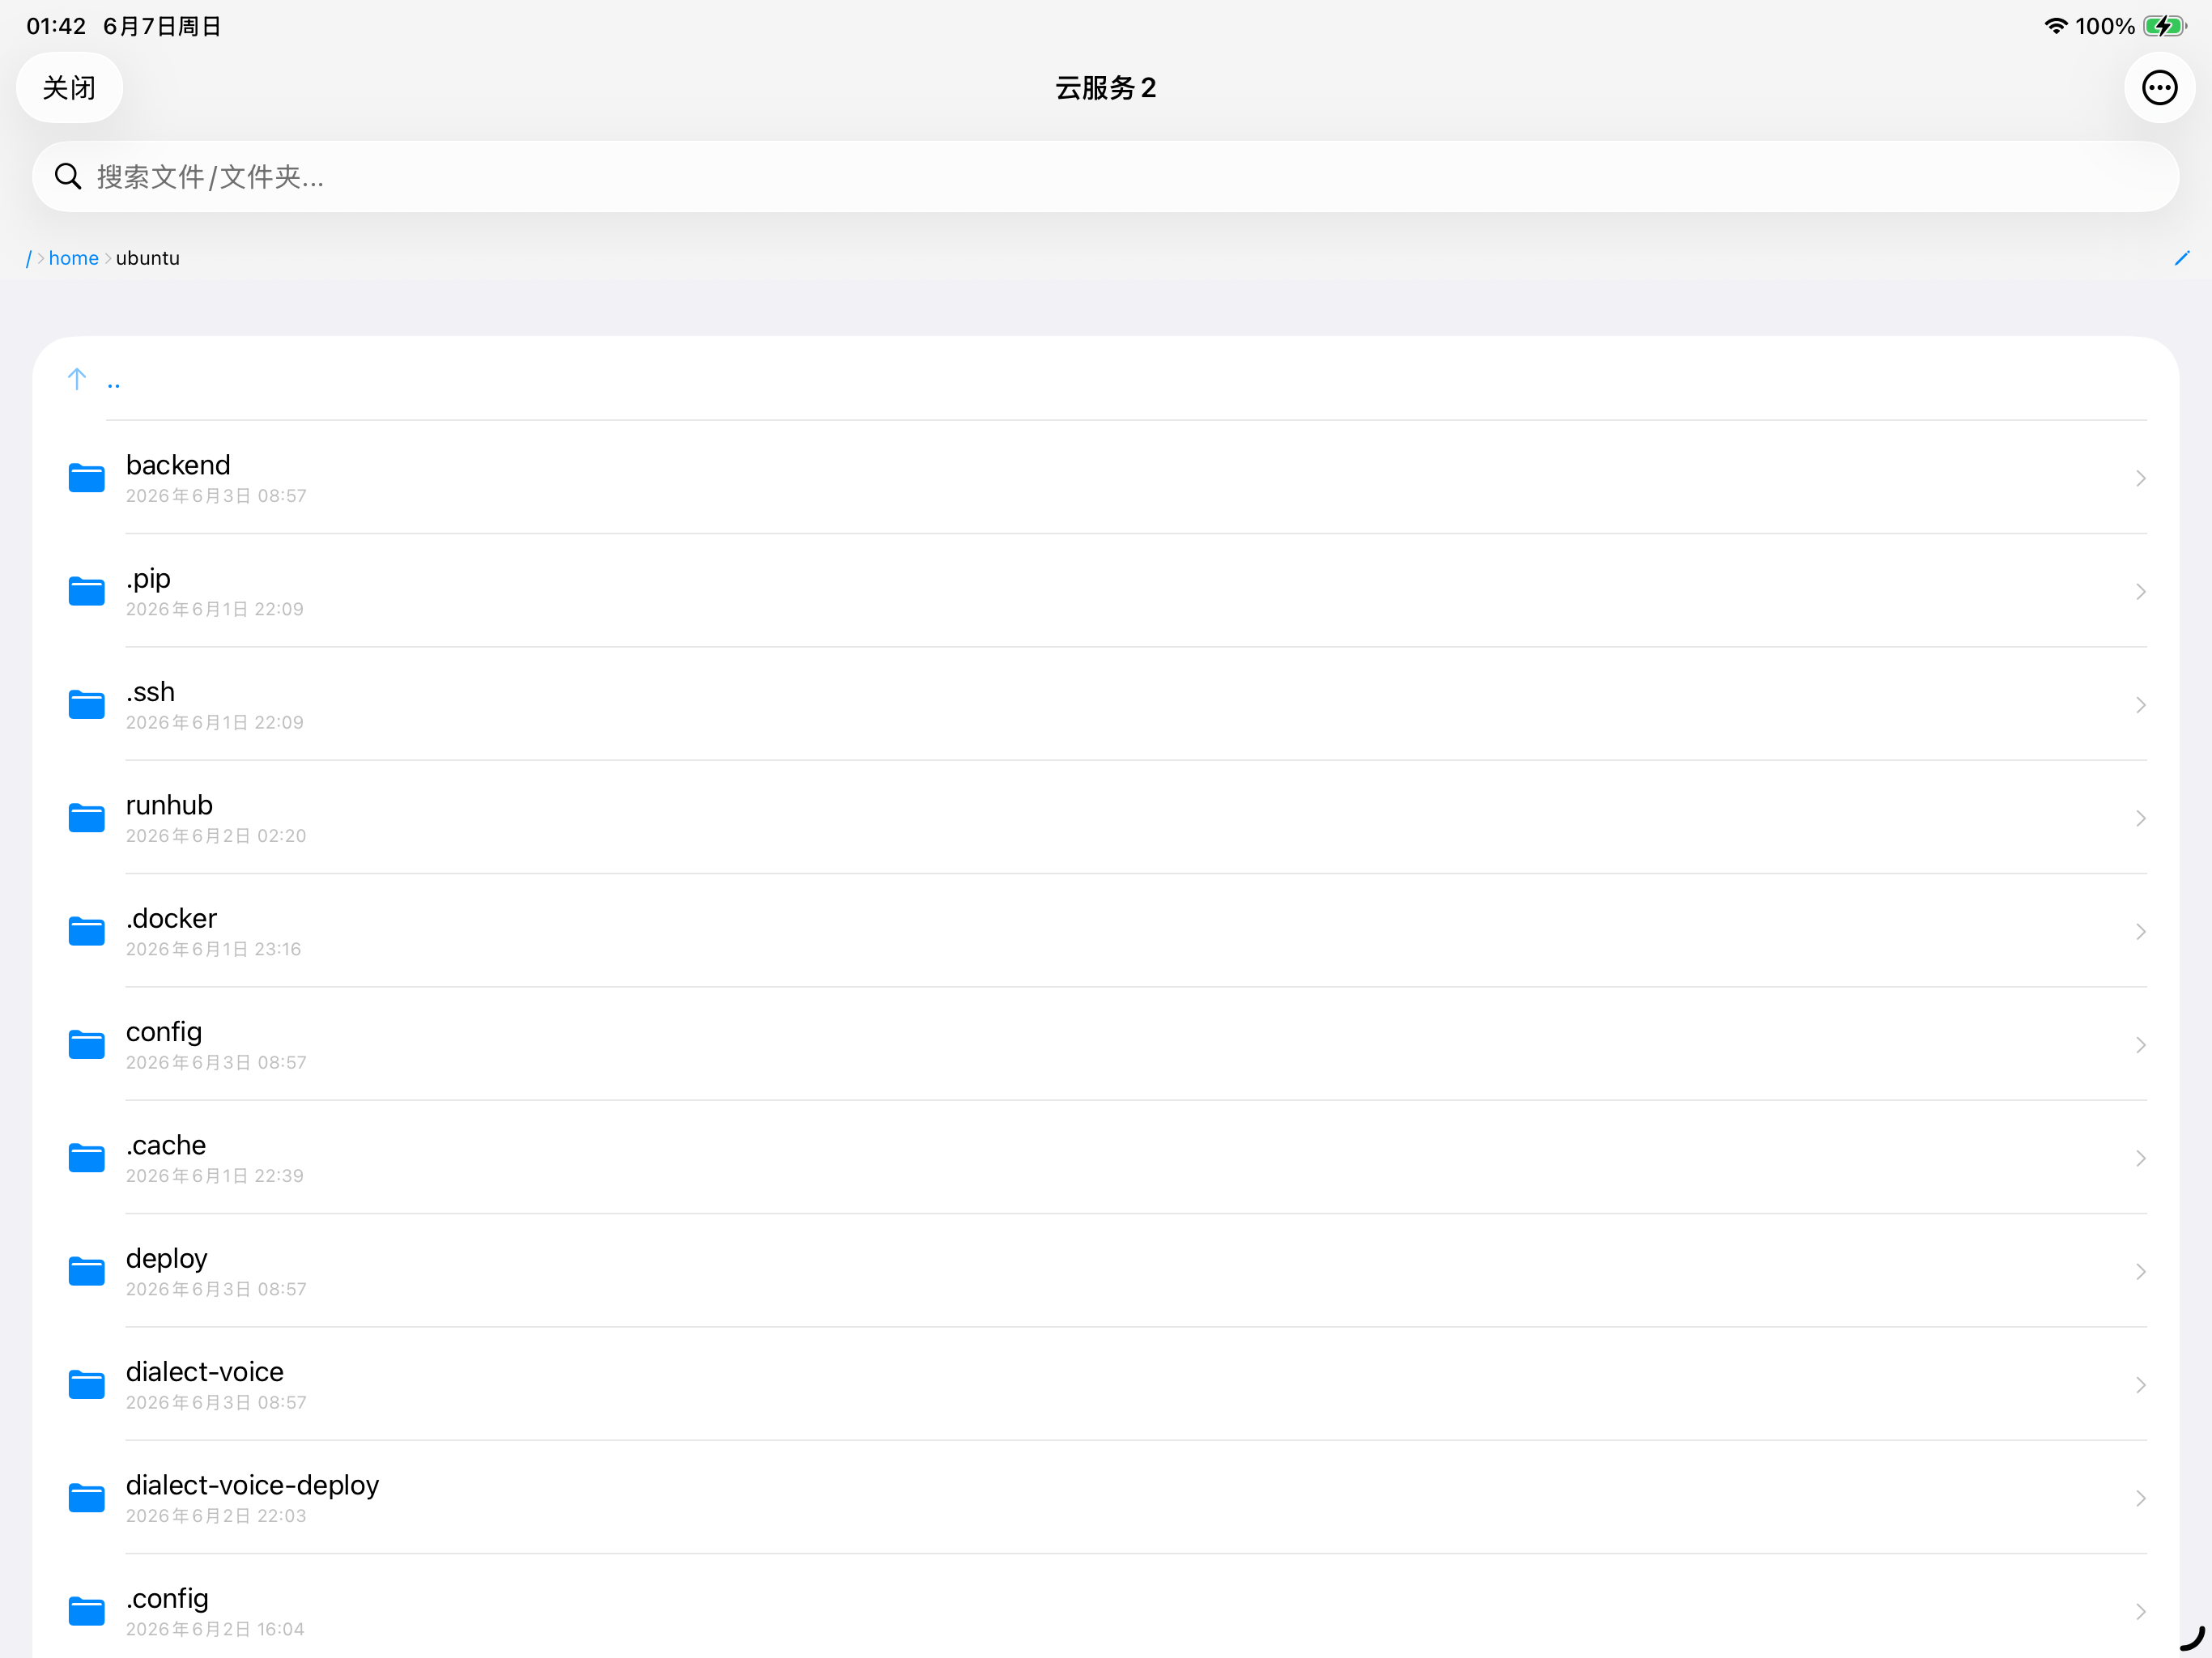Expand .config row chevron
2212x1658 pixels.
2141,1611
